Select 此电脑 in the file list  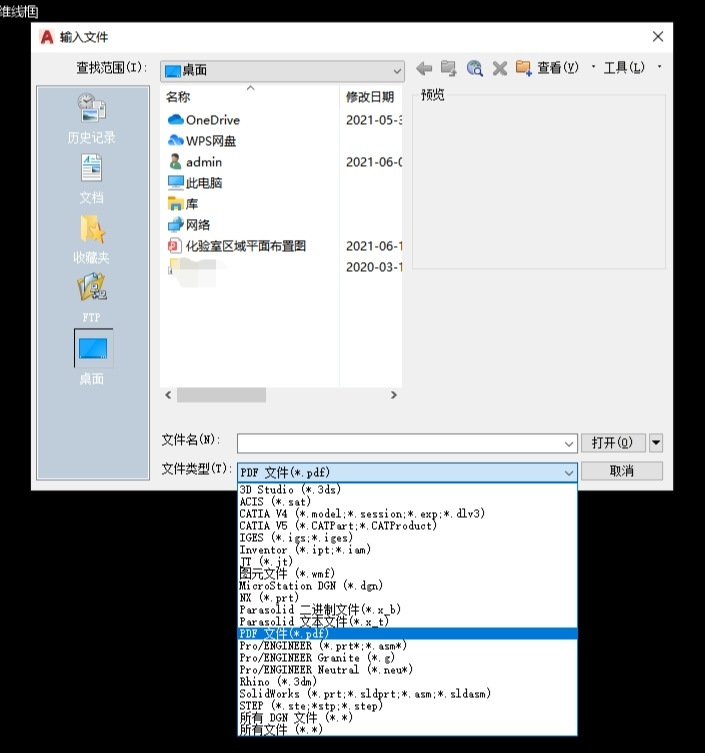[x=195, y=182]
